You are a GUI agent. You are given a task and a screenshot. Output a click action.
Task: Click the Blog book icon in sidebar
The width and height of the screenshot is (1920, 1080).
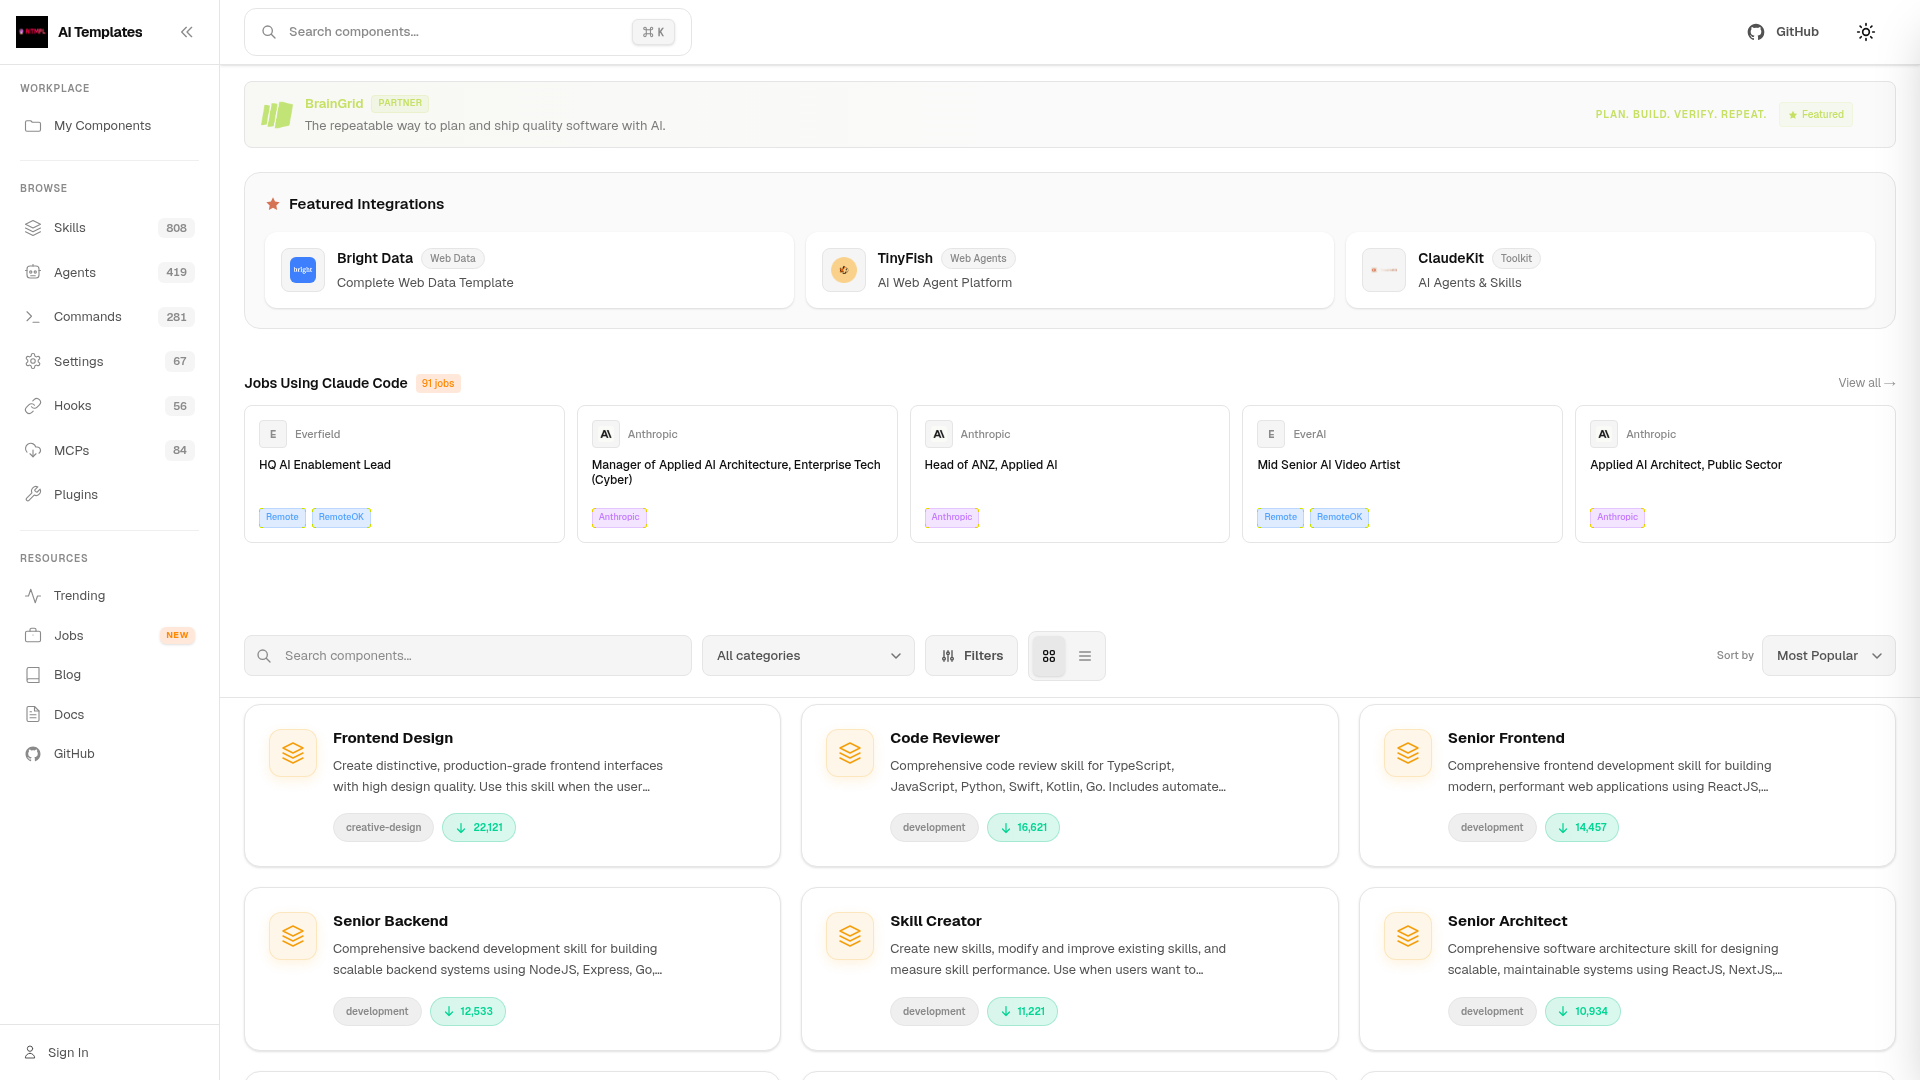[33, 675]
